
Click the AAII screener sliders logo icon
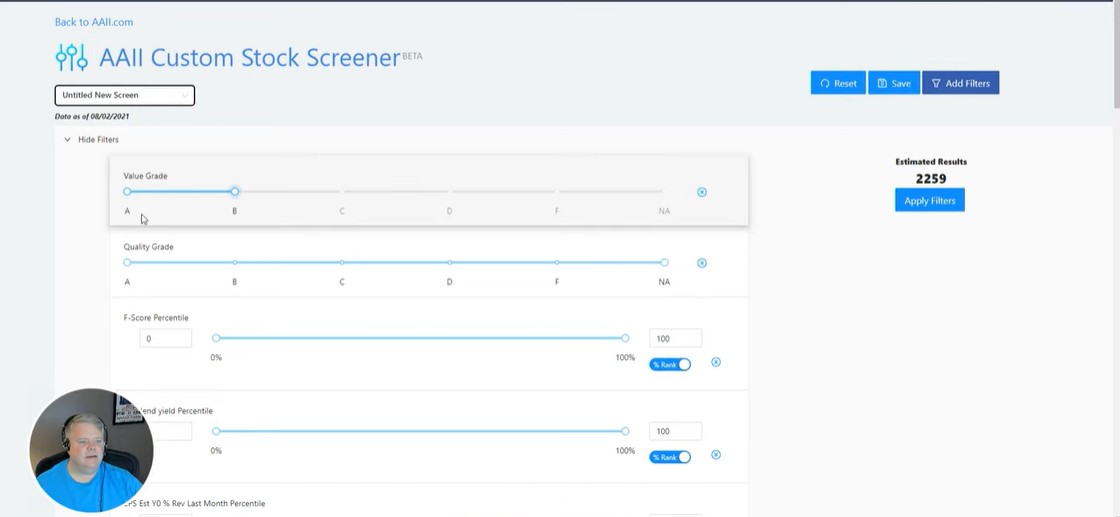[71, 57]
